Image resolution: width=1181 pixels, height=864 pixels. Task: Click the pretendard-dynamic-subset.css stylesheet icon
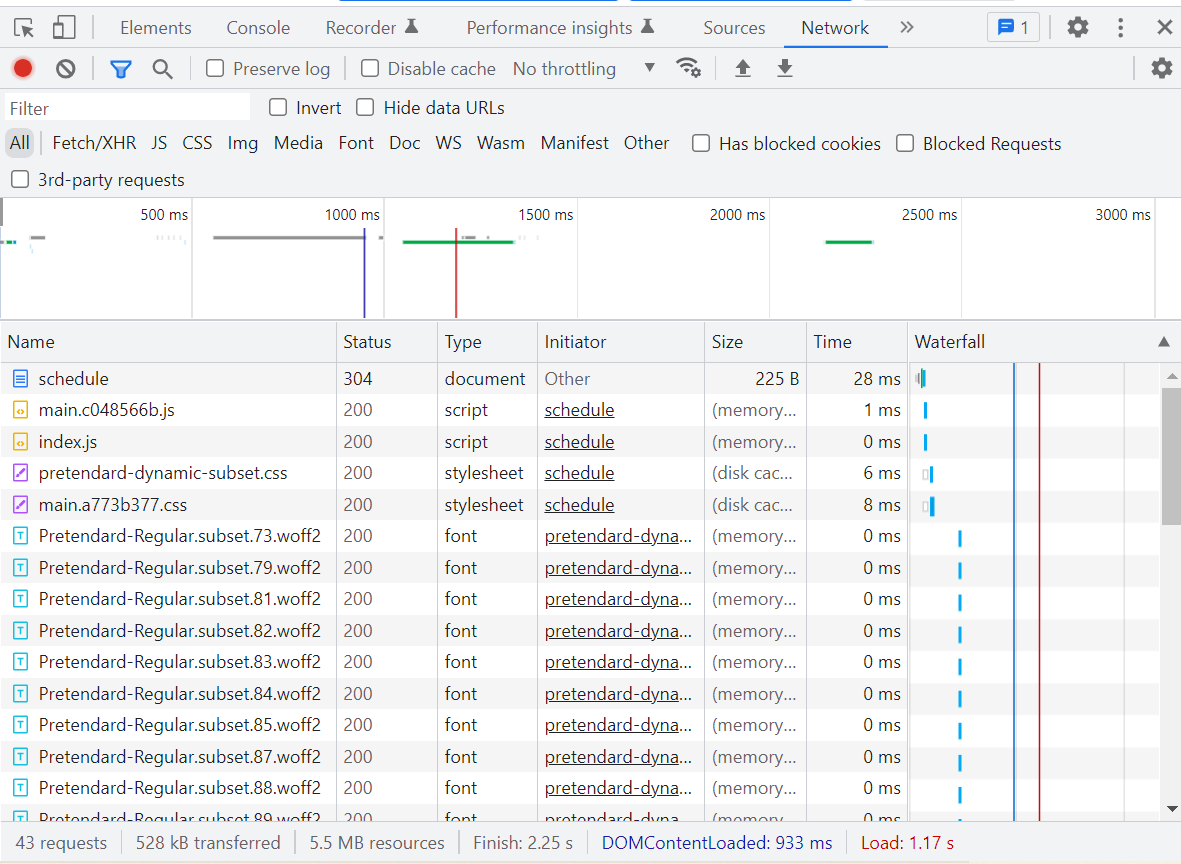point(20,473)
